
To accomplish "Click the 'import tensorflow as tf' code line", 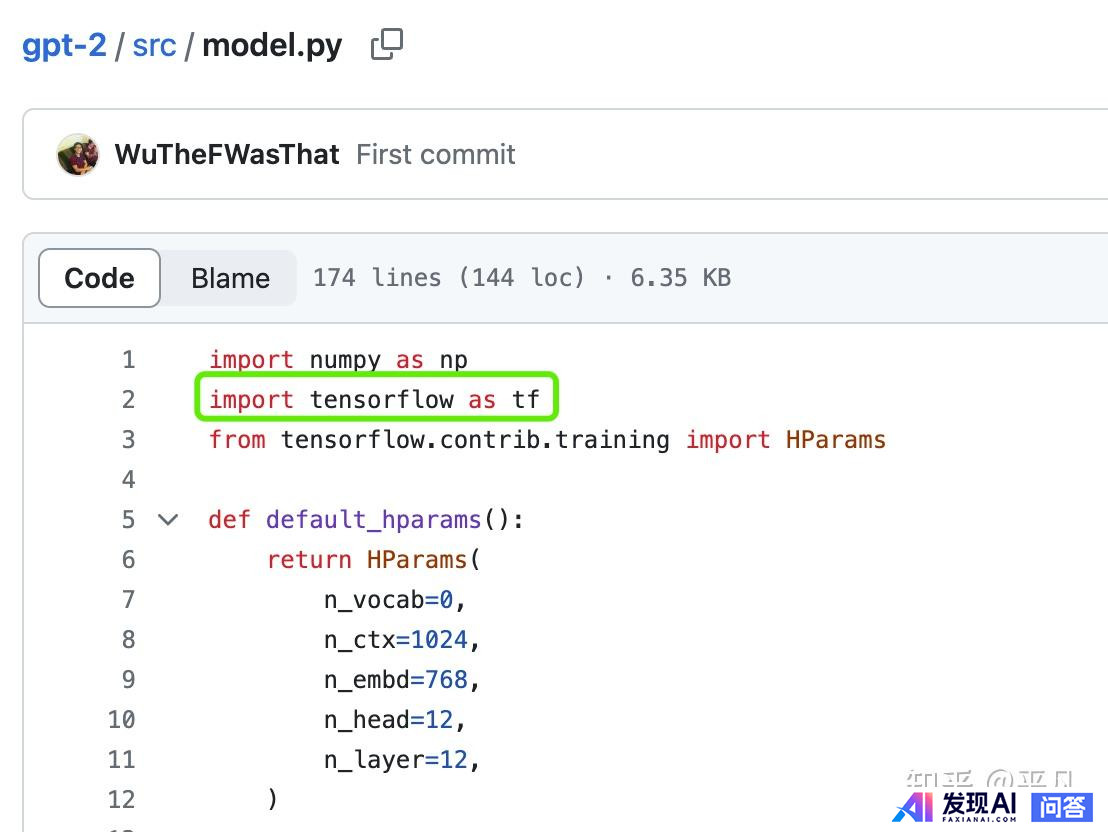I will [x=375, y=399].
